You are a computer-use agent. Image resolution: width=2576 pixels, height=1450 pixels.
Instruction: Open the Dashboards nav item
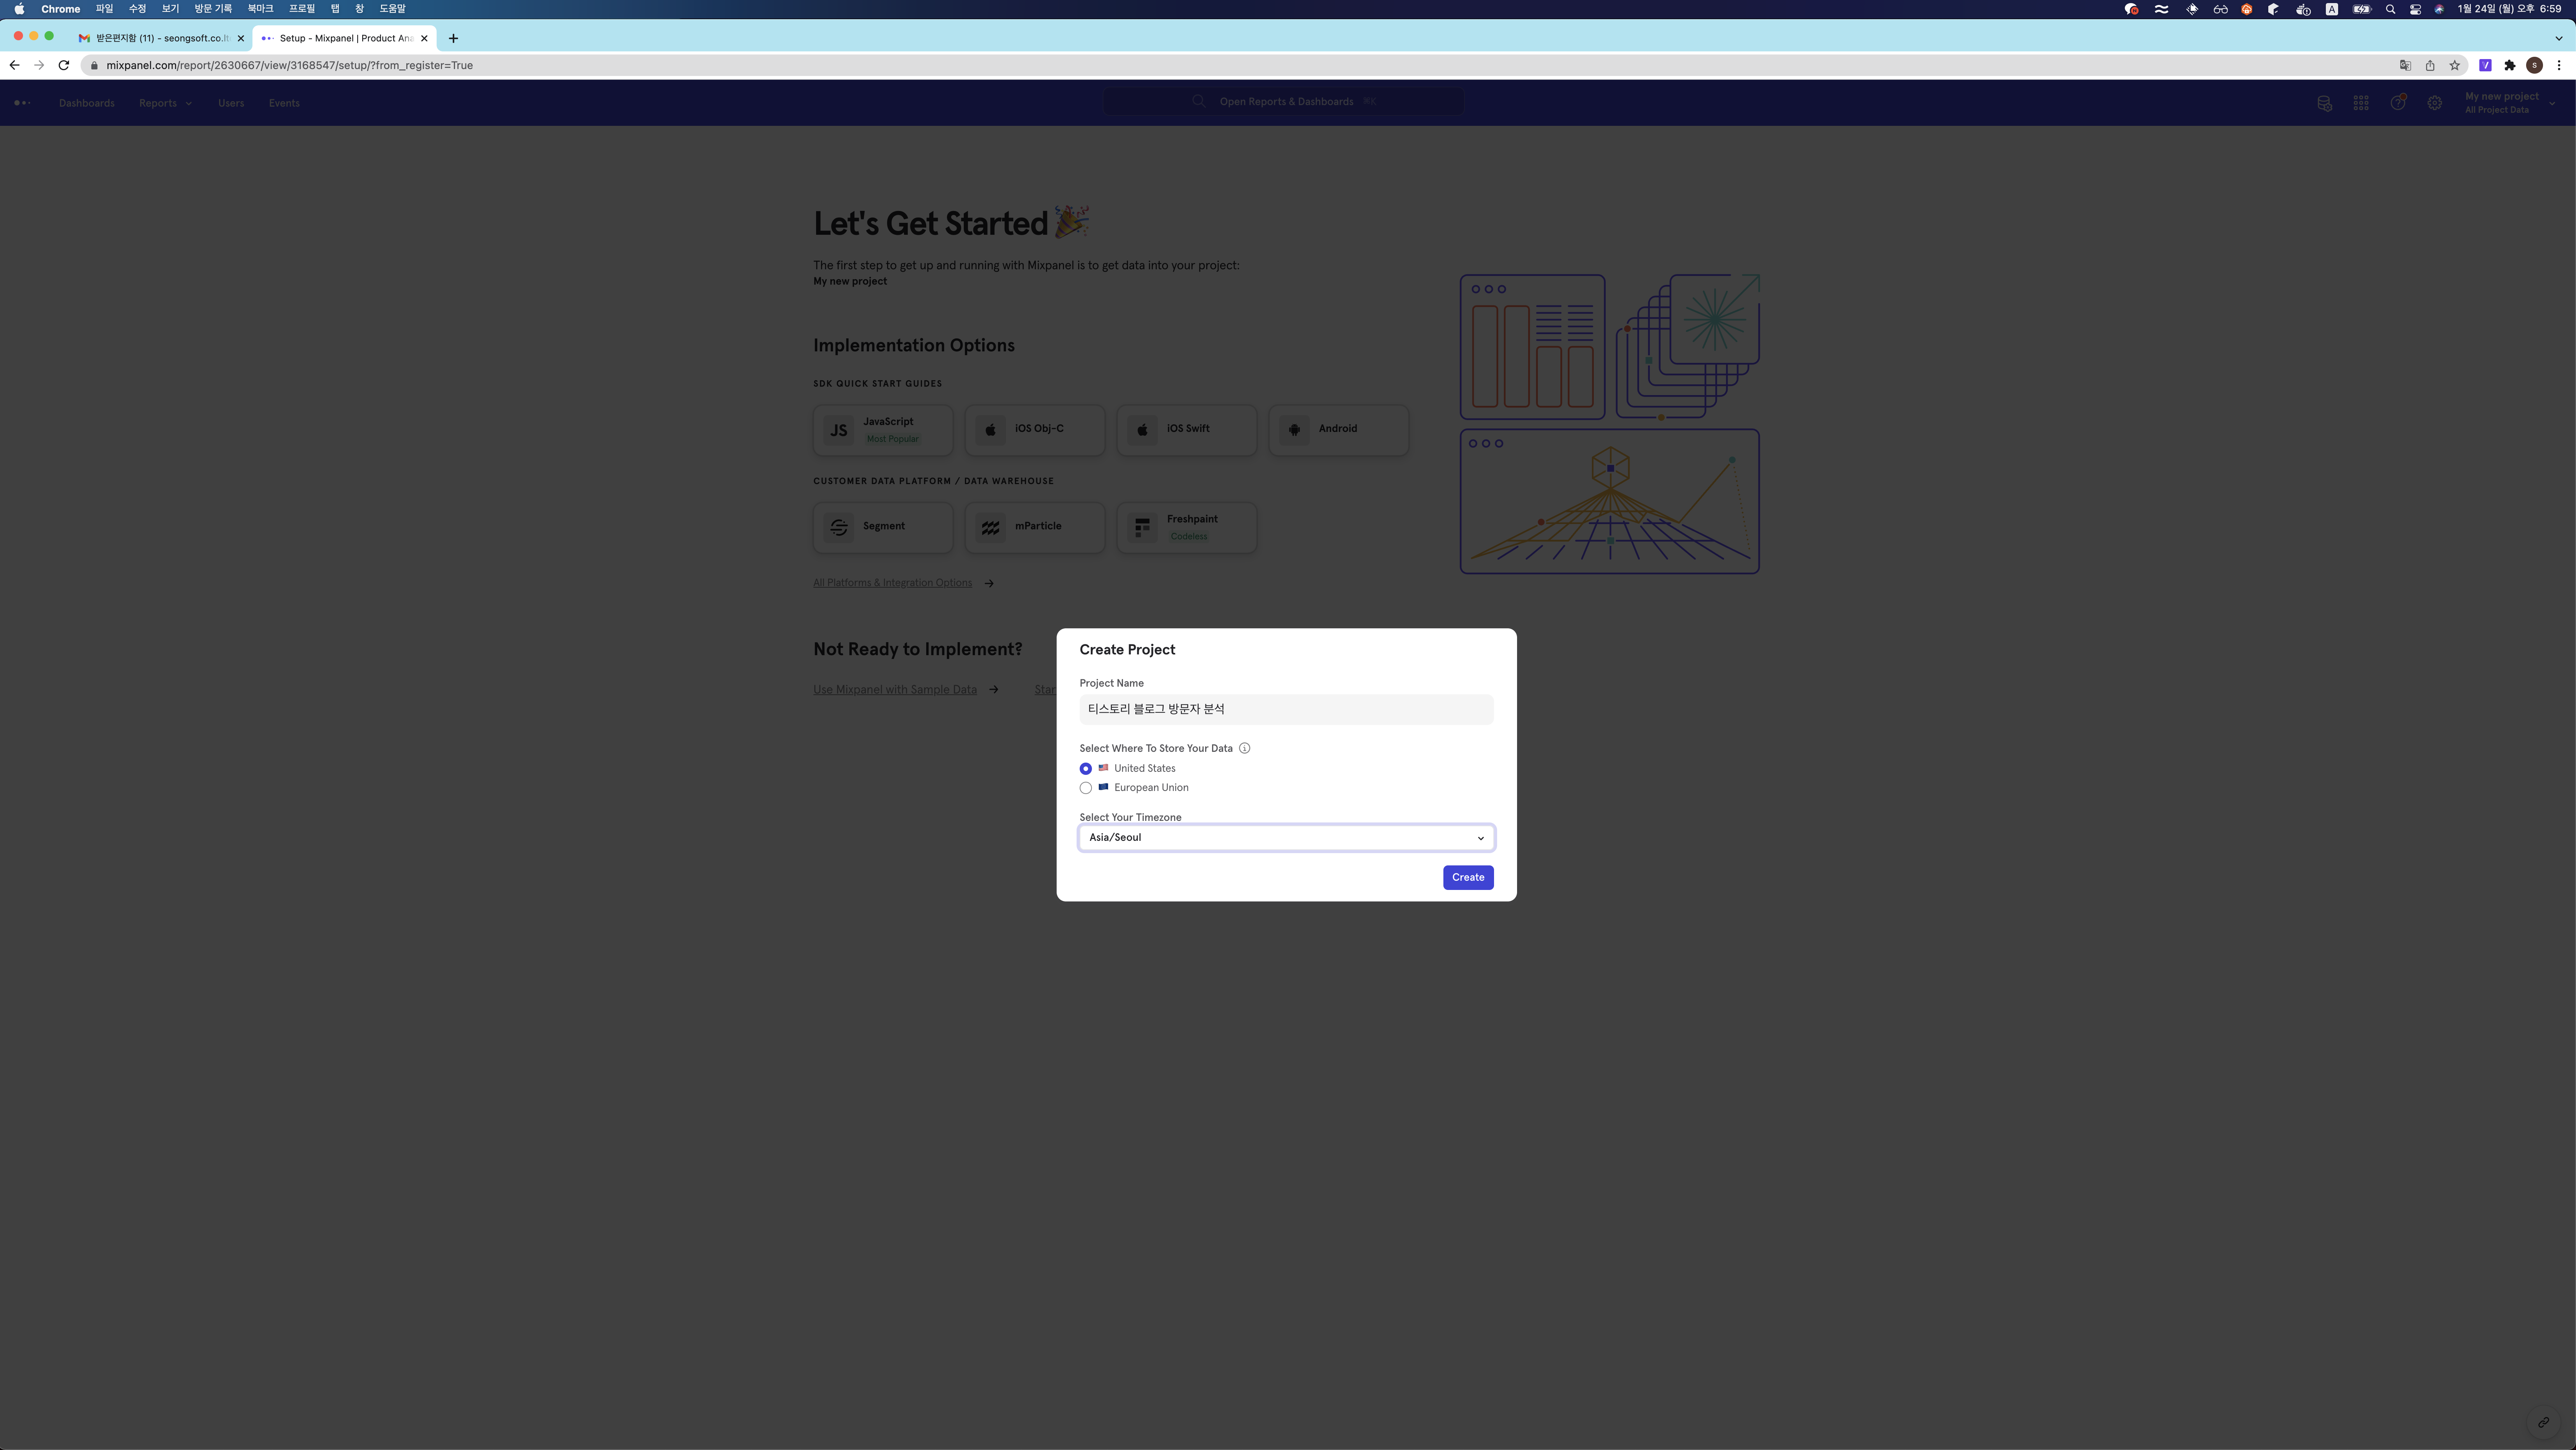(87, 103)
